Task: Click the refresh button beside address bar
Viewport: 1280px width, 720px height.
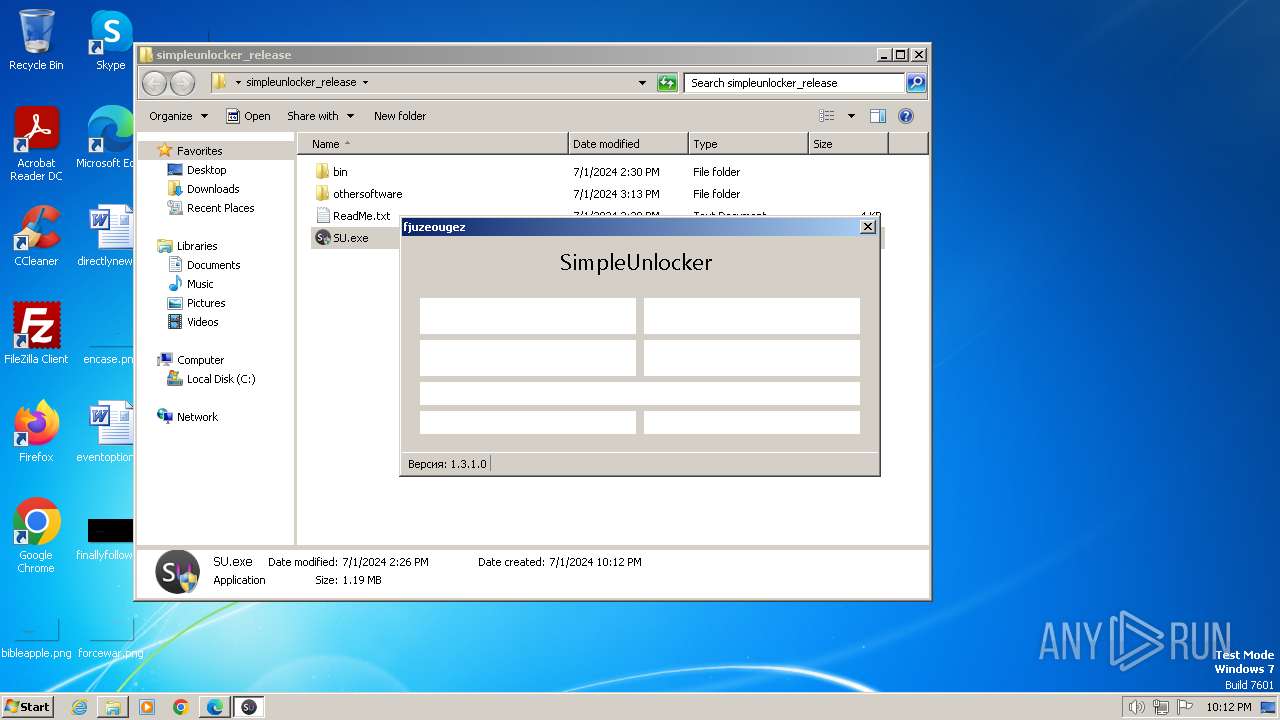Action: [x=667, y=83]
